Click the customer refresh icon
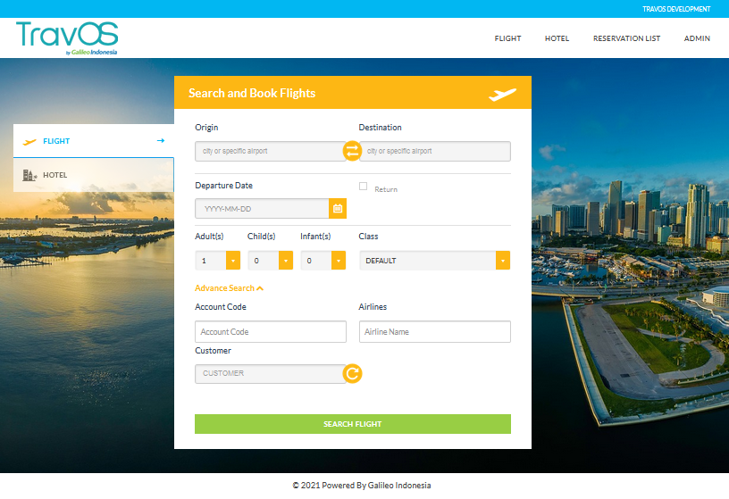 352,373
